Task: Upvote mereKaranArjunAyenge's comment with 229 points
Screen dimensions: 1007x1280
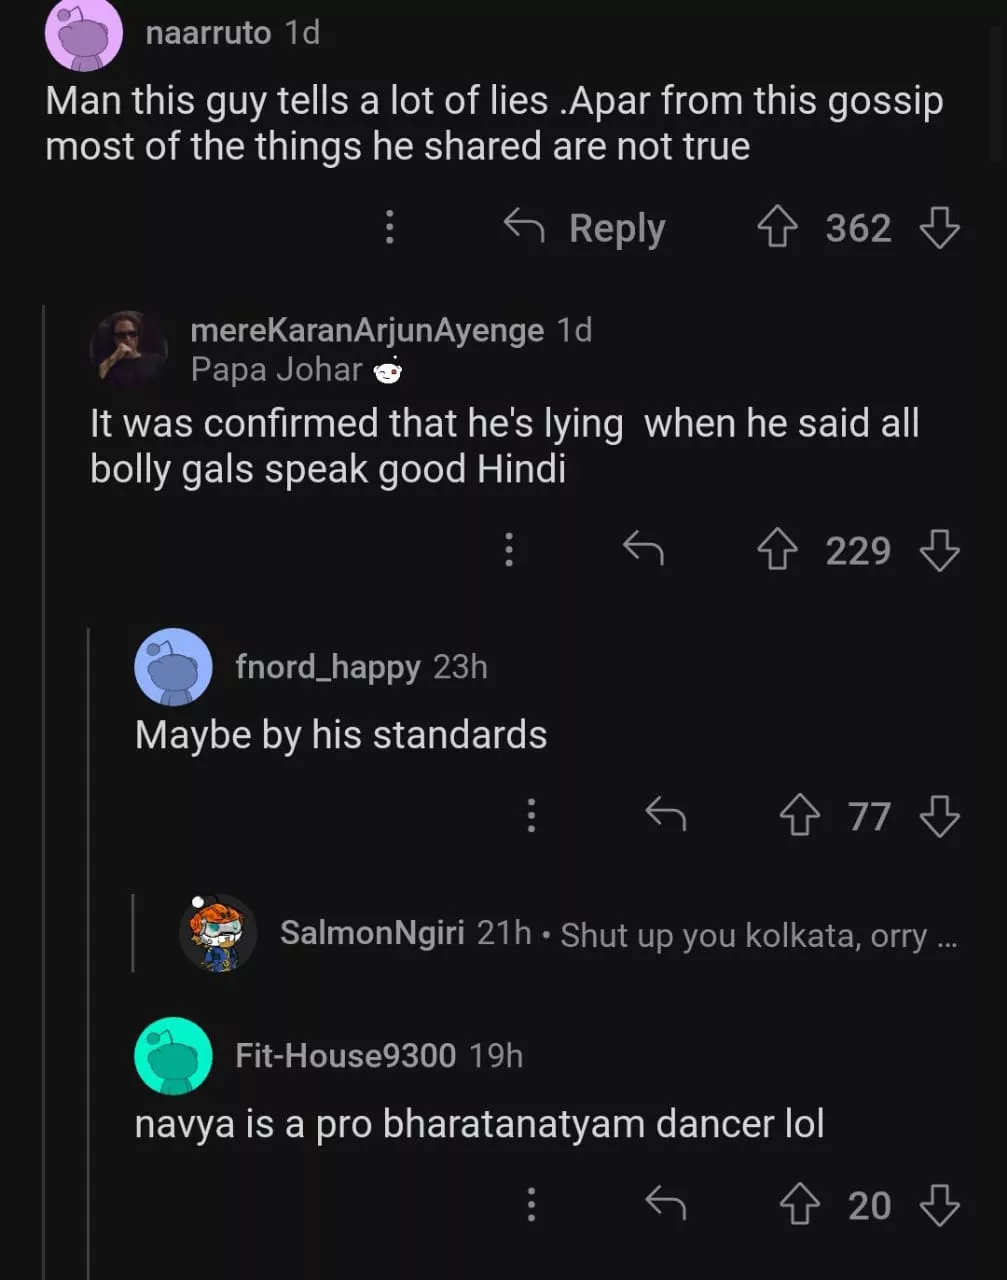Action: click(x=777, y=550)
